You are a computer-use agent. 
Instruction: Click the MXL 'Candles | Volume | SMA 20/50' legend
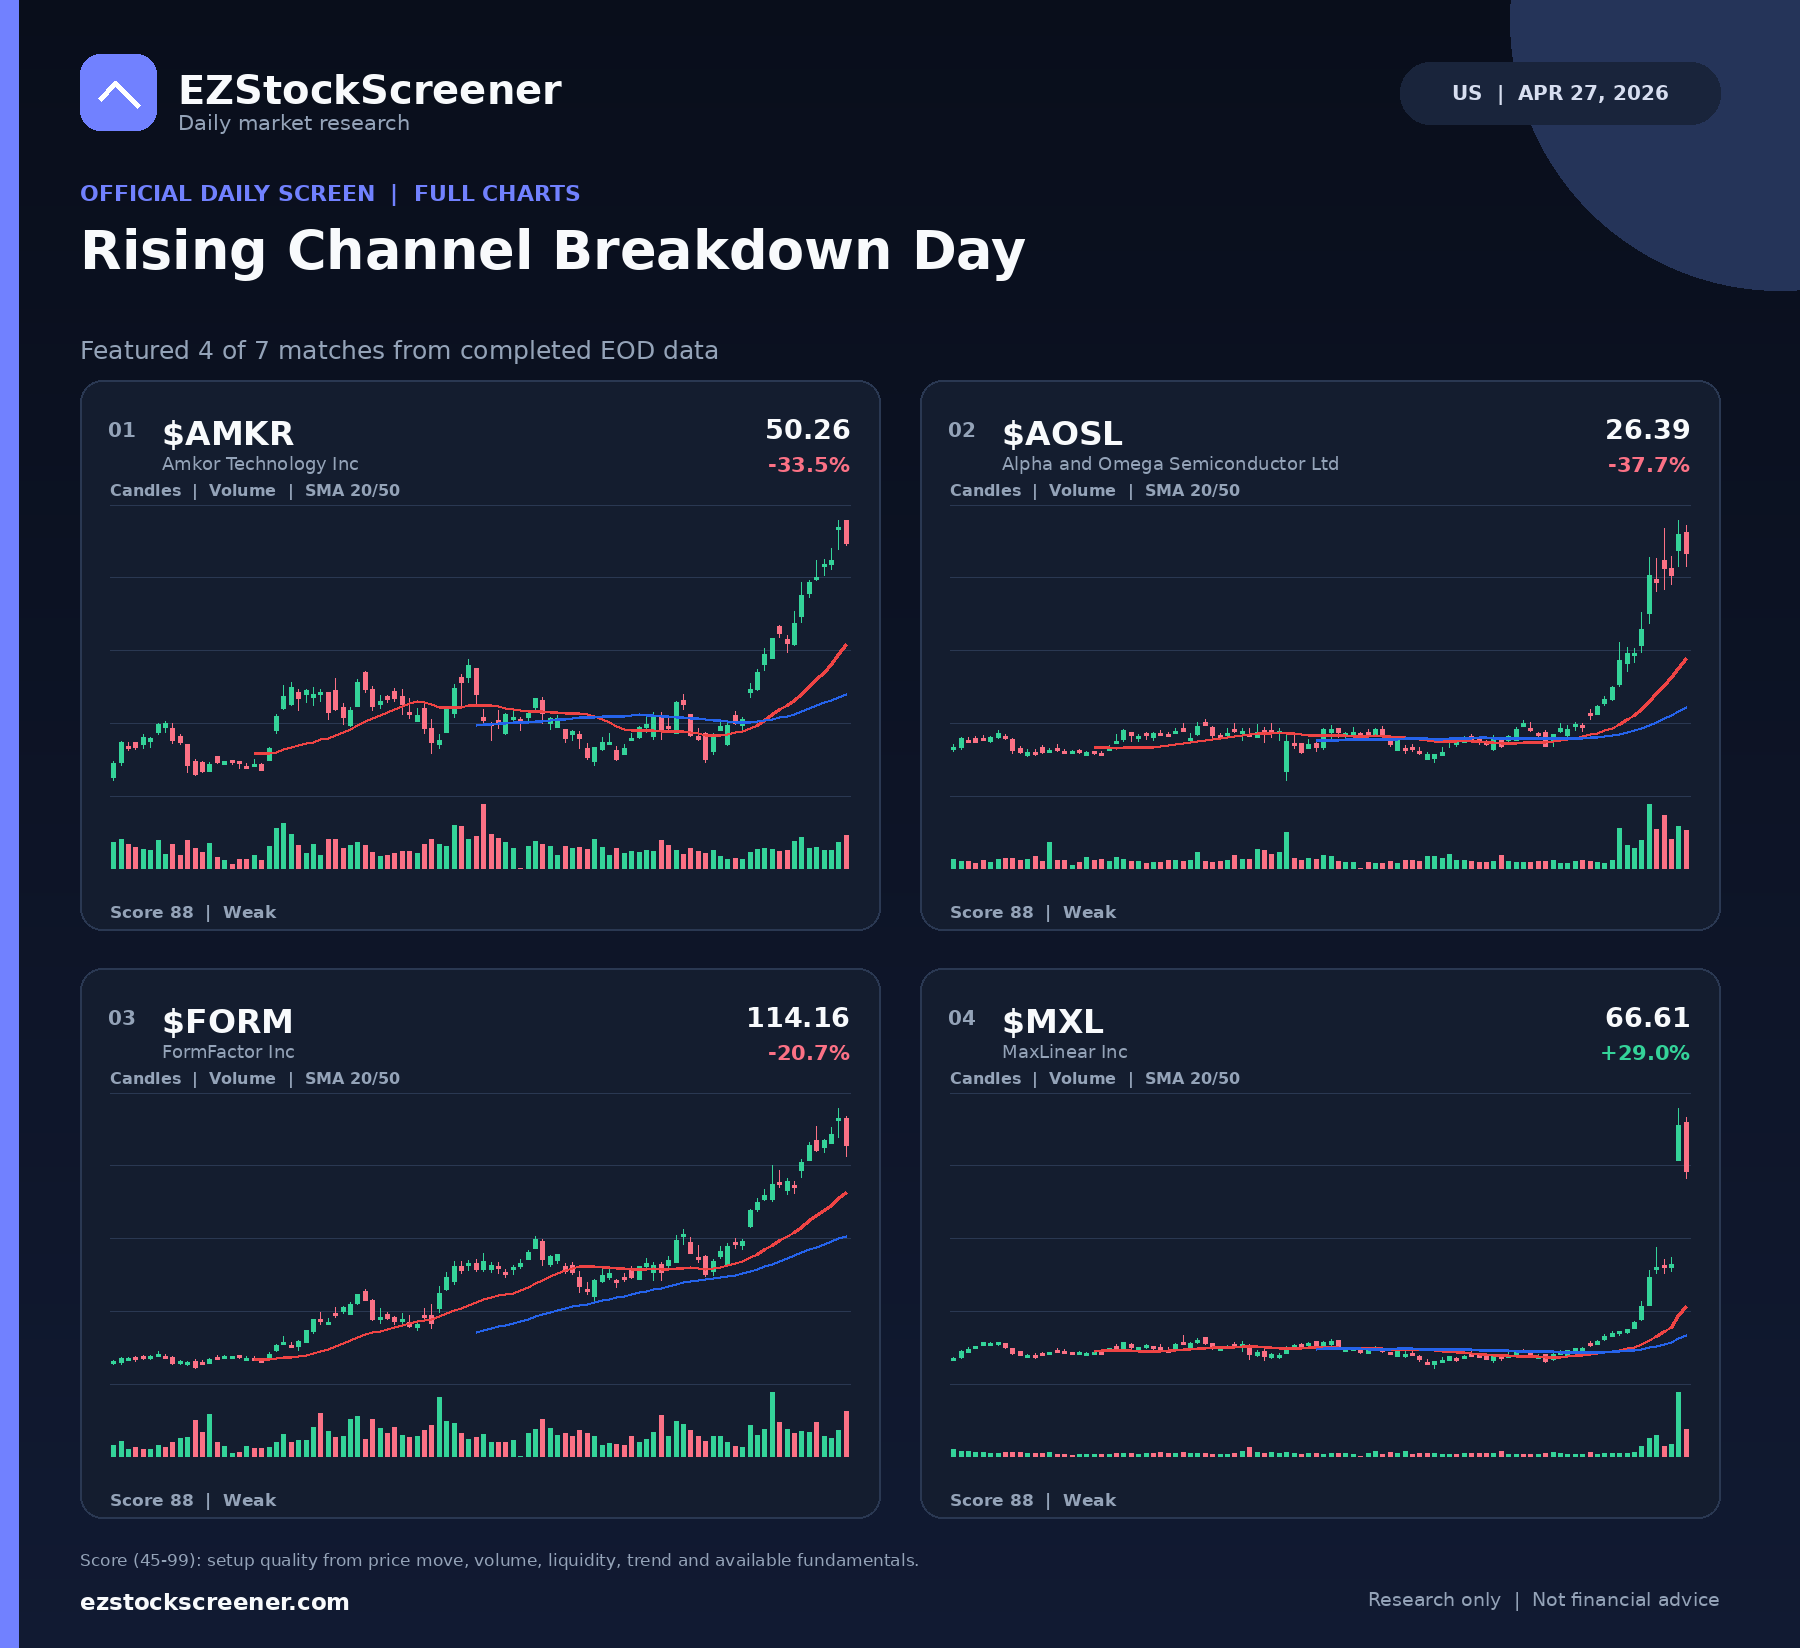click(x=1095, y=1079)
